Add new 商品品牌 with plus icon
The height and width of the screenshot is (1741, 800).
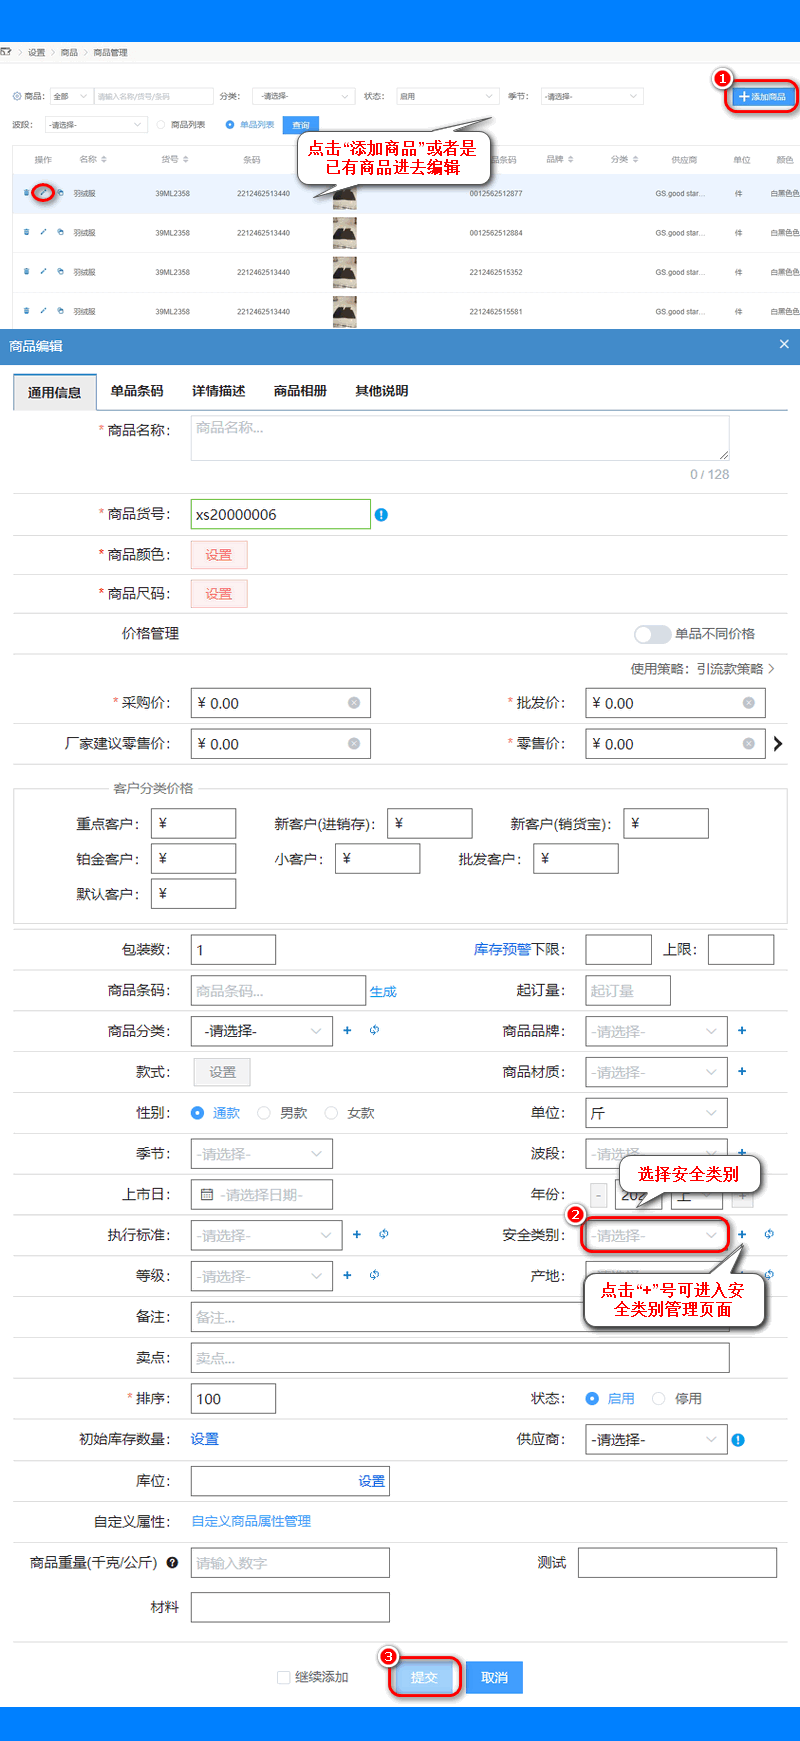tap(742, 1030)
